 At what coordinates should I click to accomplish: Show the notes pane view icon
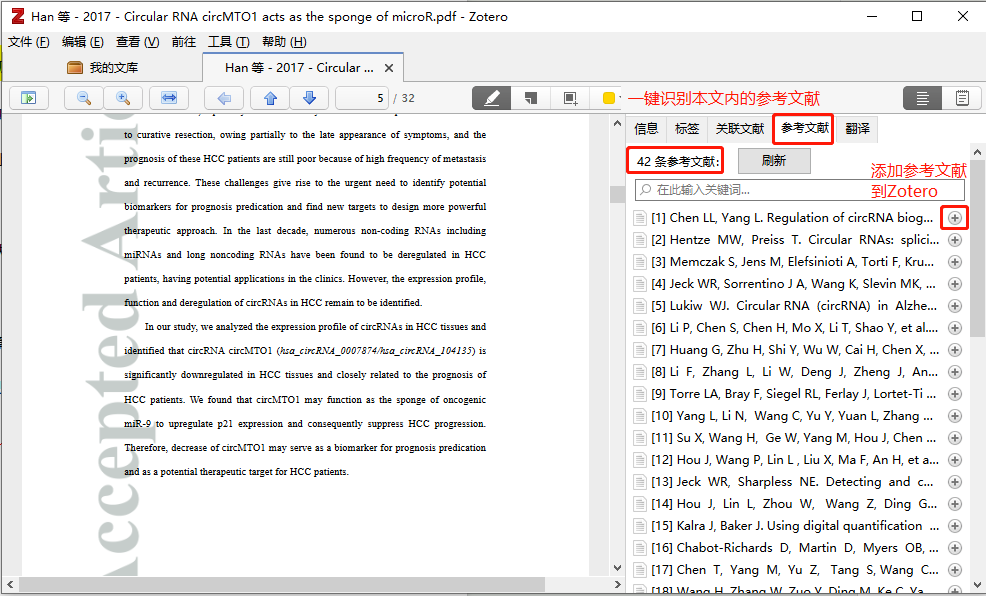(962, 98)
